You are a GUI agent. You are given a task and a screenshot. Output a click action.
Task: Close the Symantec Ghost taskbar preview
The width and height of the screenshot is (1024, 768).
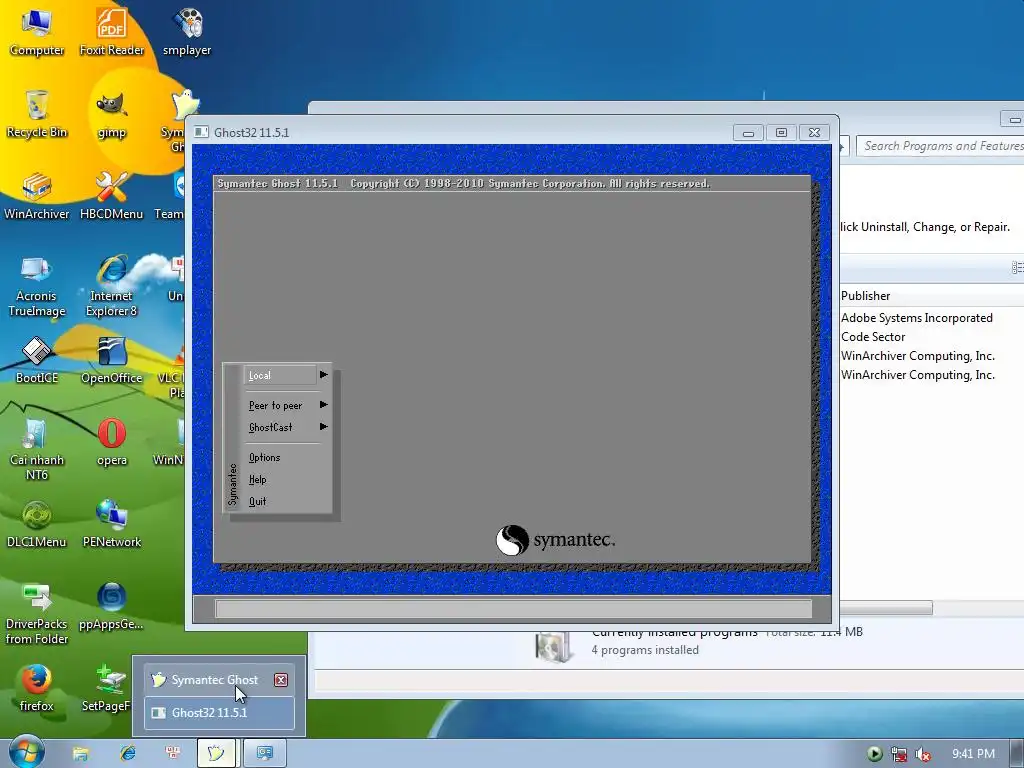pyautogui.click(x=281, y=680)
